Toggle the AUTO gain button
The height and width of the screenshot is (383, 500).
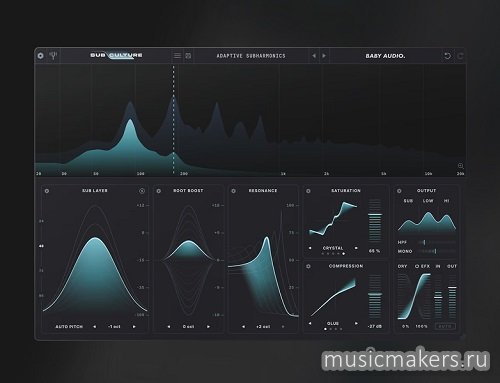[x=445, y=326]
